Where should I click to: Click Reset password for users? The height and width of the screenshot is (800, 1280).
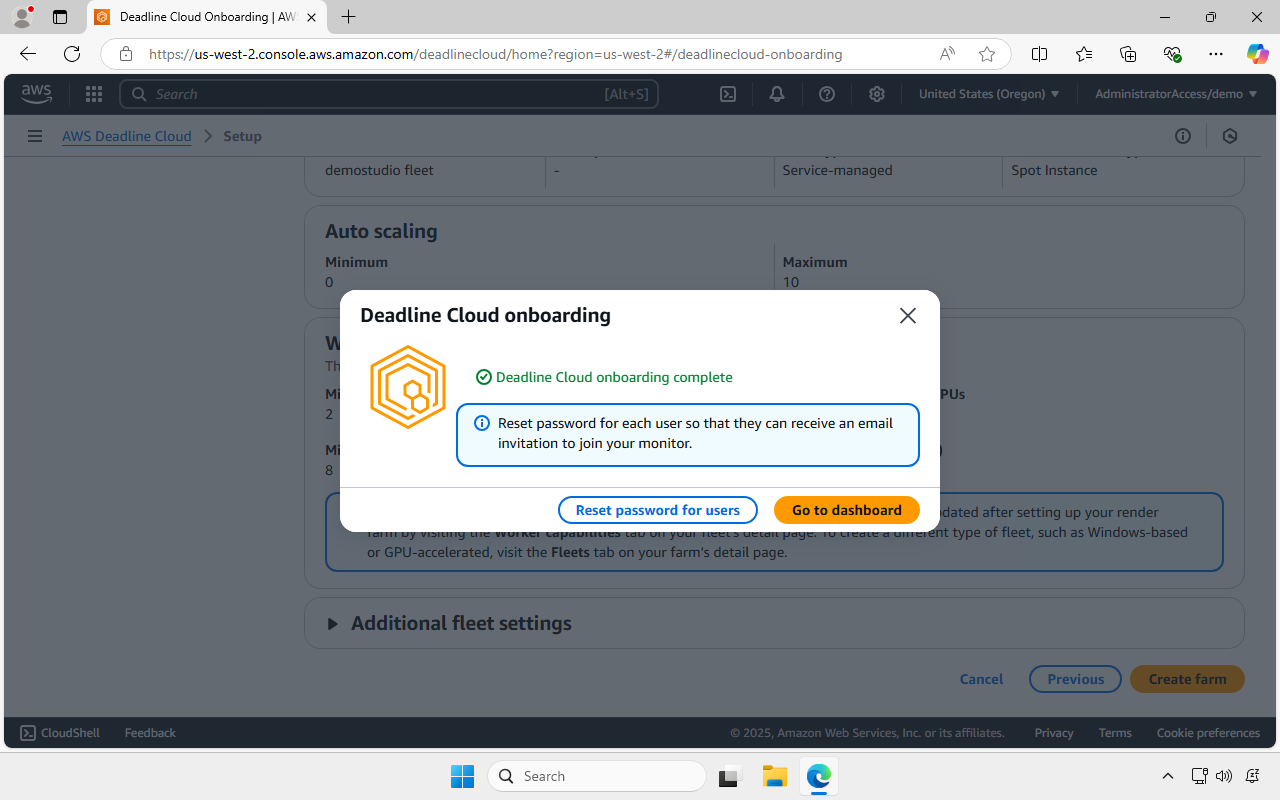pyautogui.click(x=657, y=510)
